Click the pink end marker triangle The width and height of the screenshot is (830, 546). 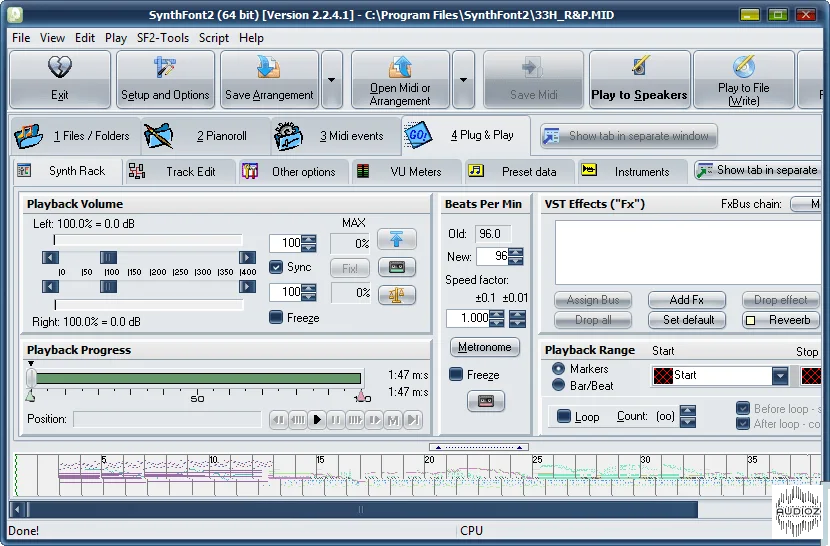point(361,396)
